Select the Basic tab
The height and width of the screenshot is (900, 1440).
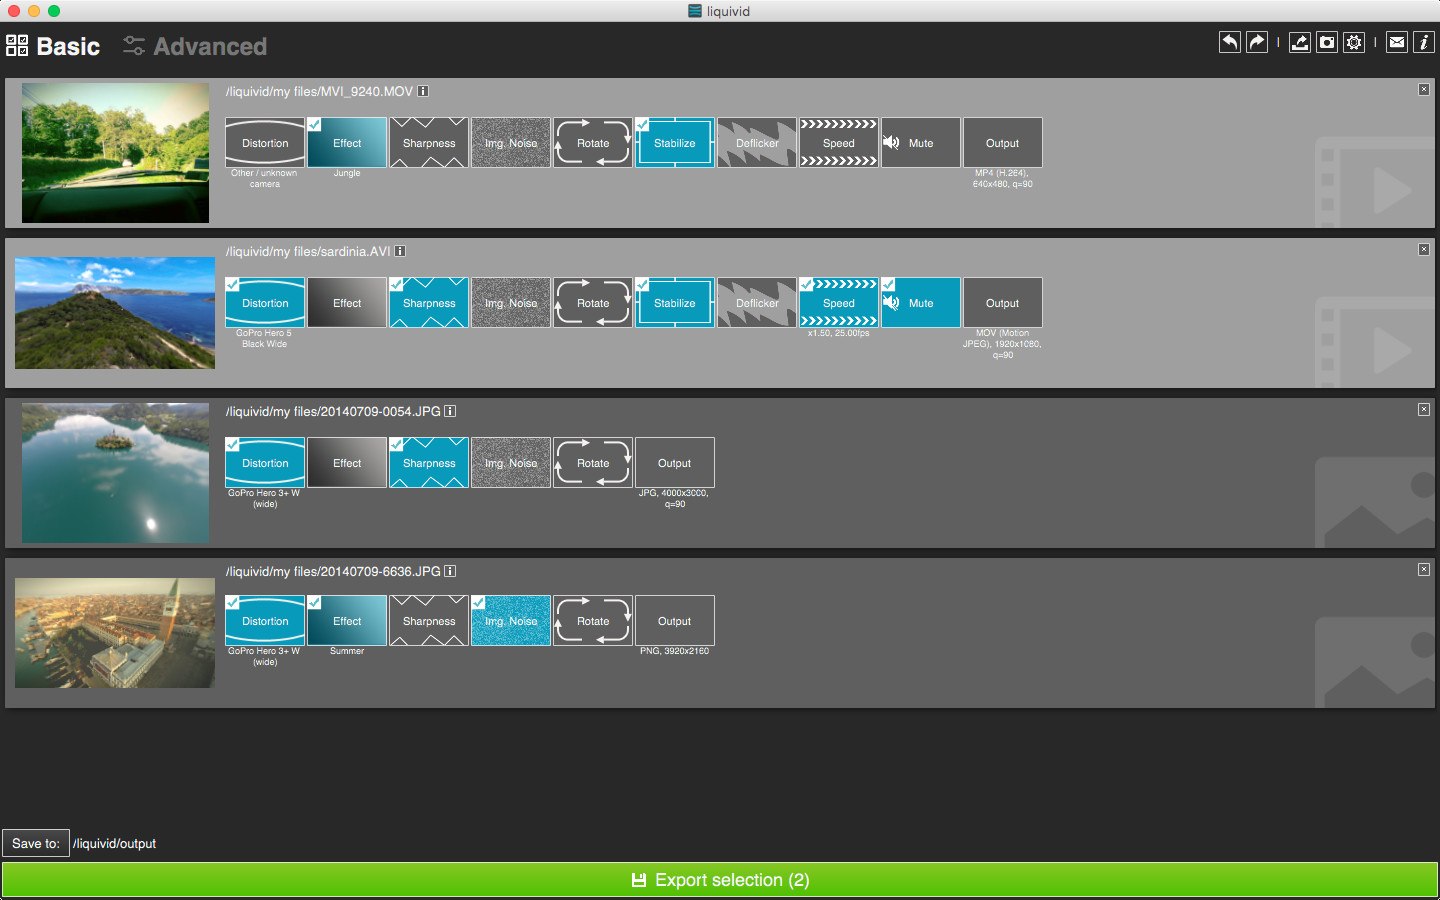[54, 46]
